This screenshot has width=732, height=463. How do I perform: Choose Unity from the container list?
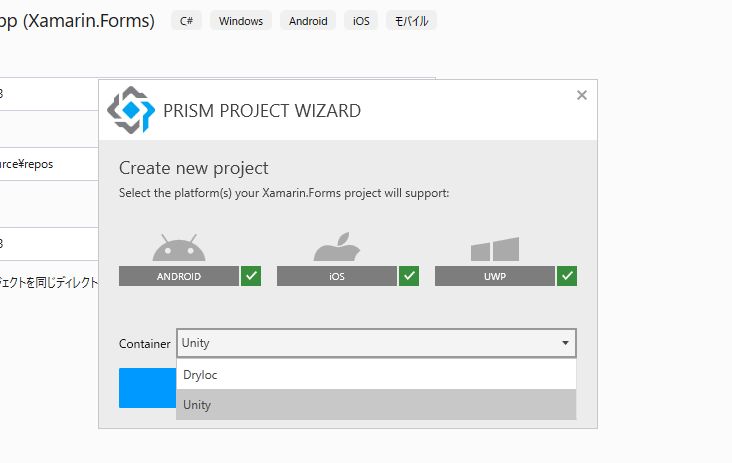[x=376, y=405]
